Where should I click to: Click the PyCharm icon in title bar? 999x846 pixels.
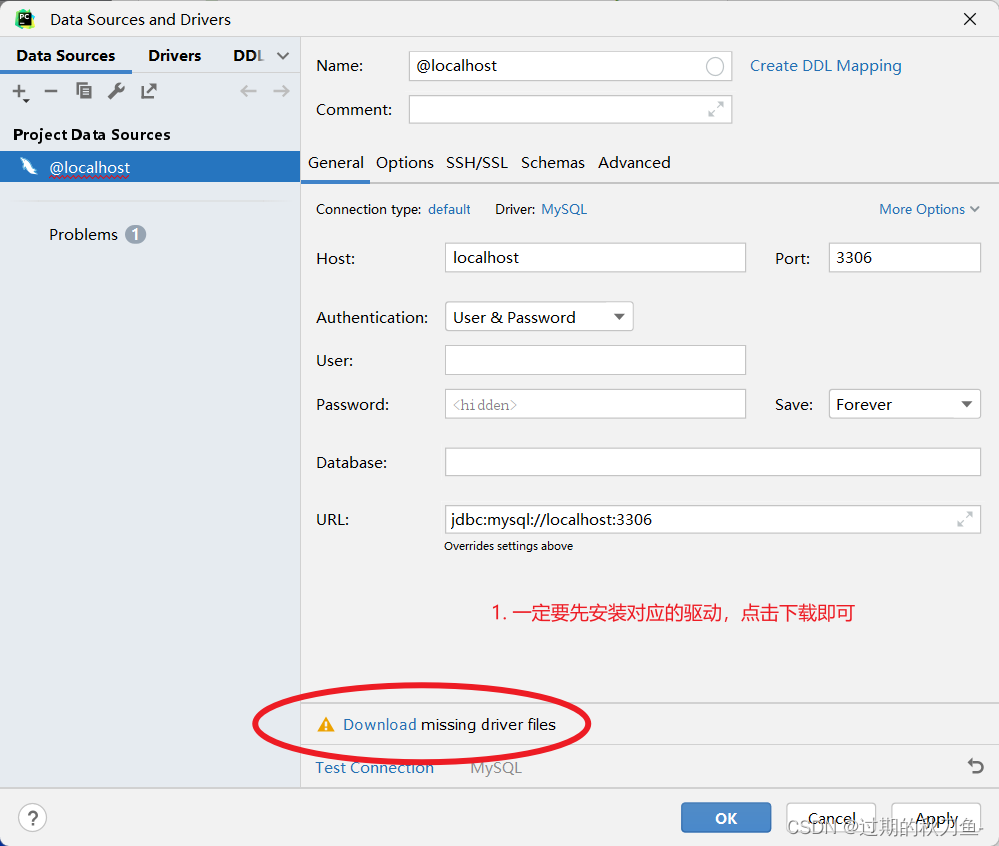pyautogui.click(x=25, y=19)
